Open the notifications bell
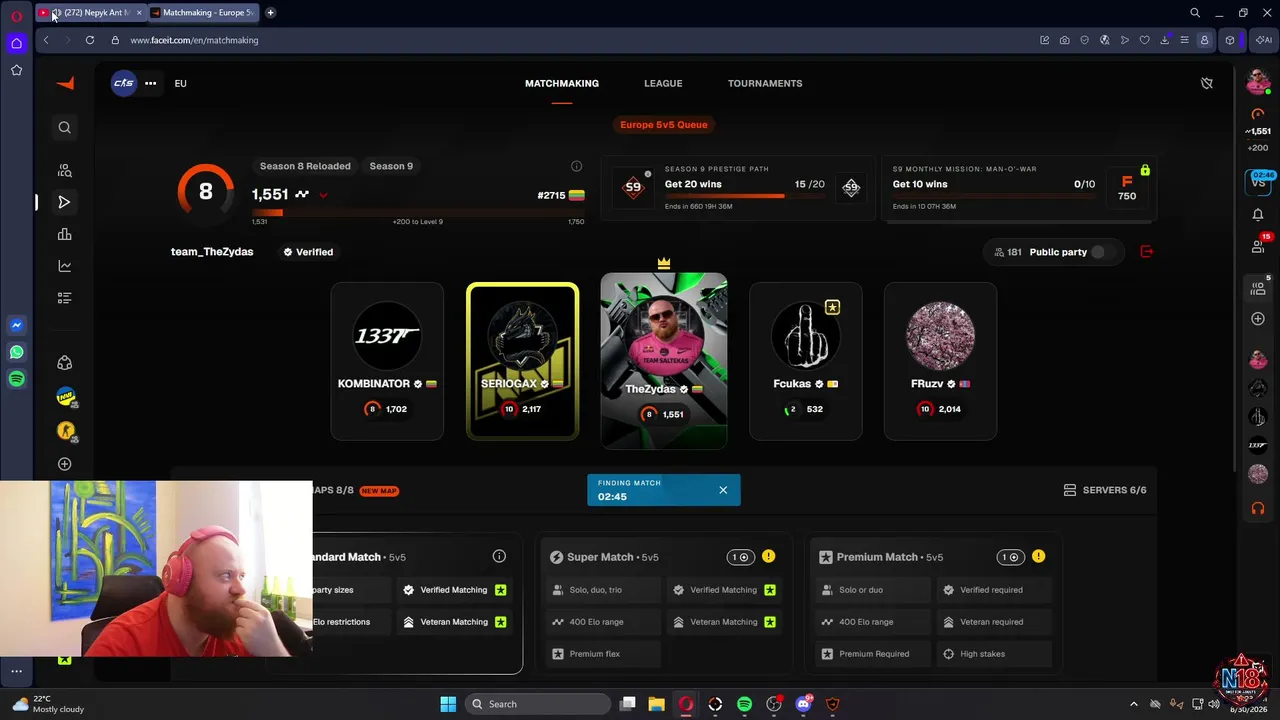The height and width of the screenshot is (720, 1280). pos(1258,214)
